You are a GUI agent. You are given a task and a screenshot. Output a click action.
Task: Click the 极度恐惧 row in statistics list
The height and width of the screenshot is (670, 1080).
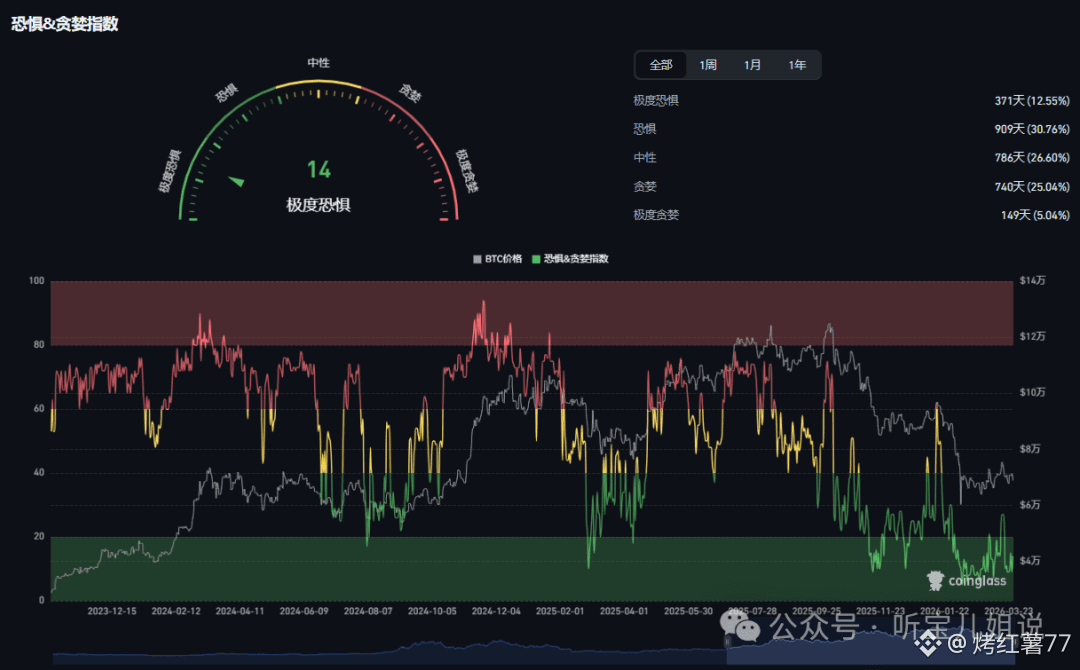tap(851, 101)
